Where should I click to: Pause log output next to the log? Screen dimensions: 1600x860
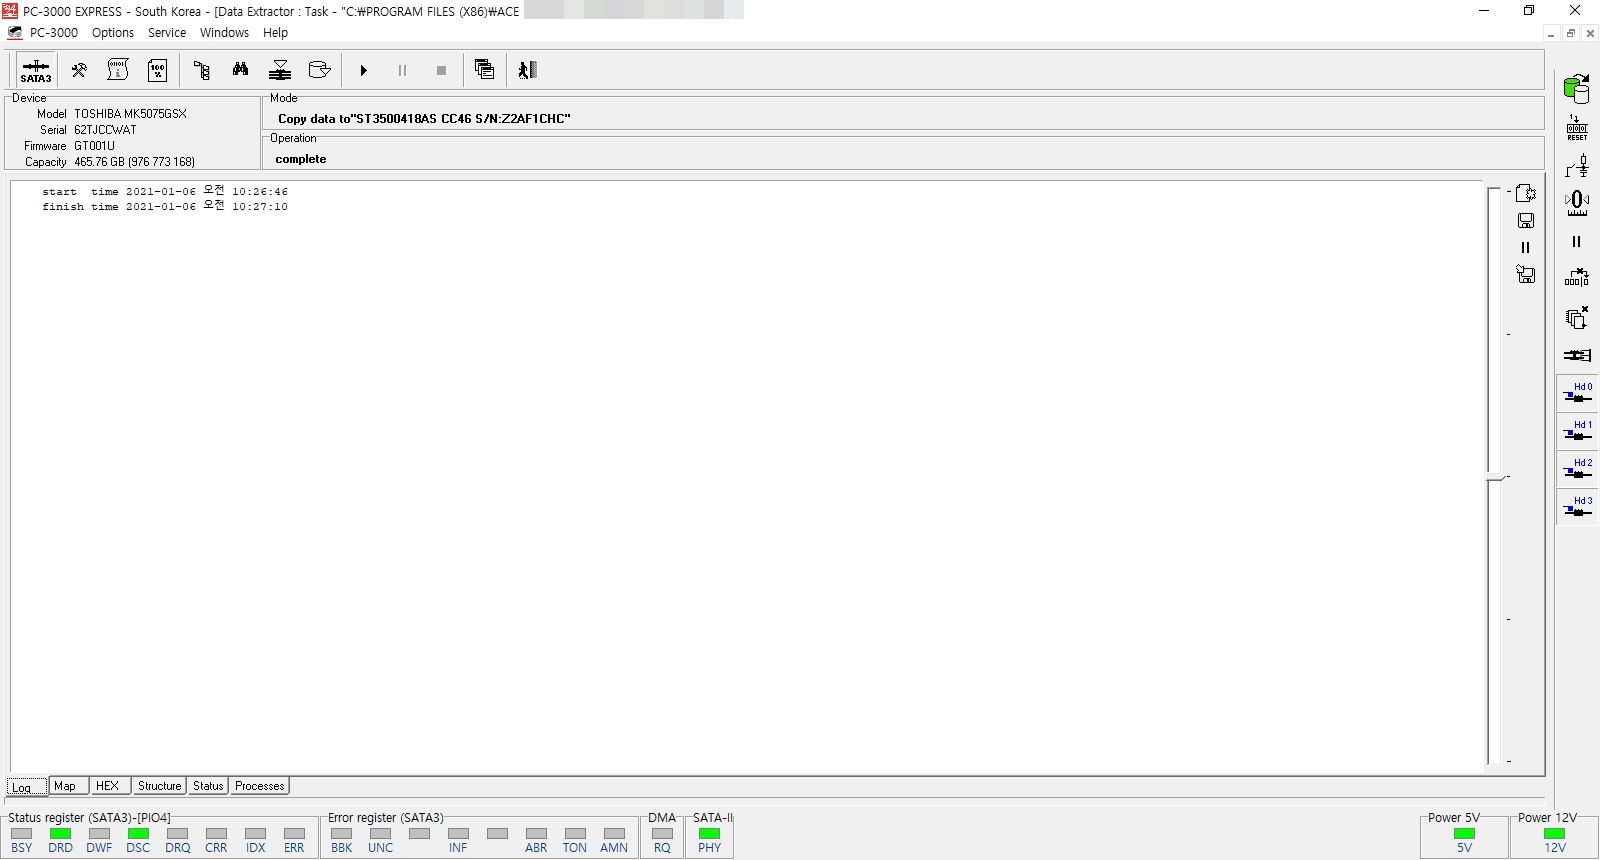point(1525,247)
